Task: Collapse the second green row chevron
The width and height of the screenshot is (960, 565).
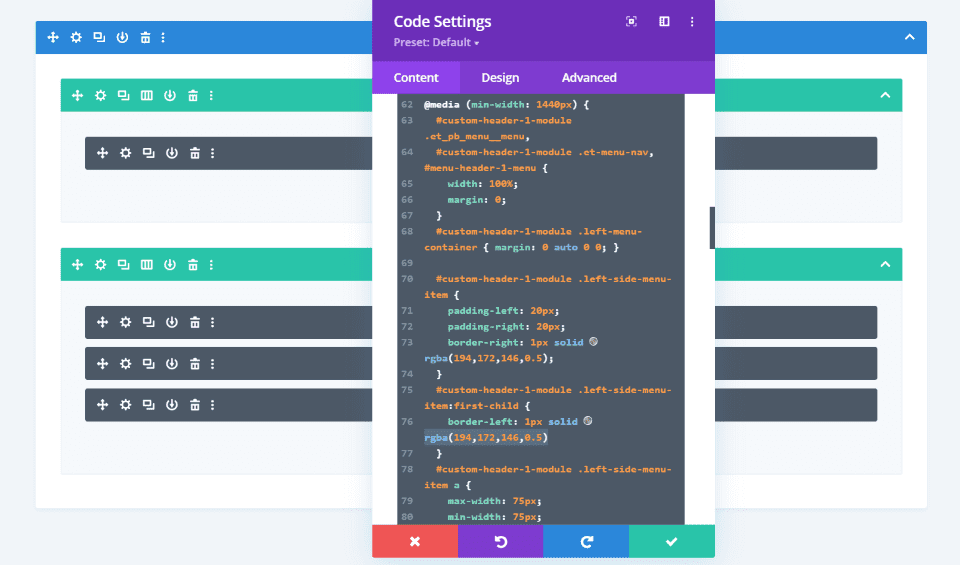Action: point(885,265)
